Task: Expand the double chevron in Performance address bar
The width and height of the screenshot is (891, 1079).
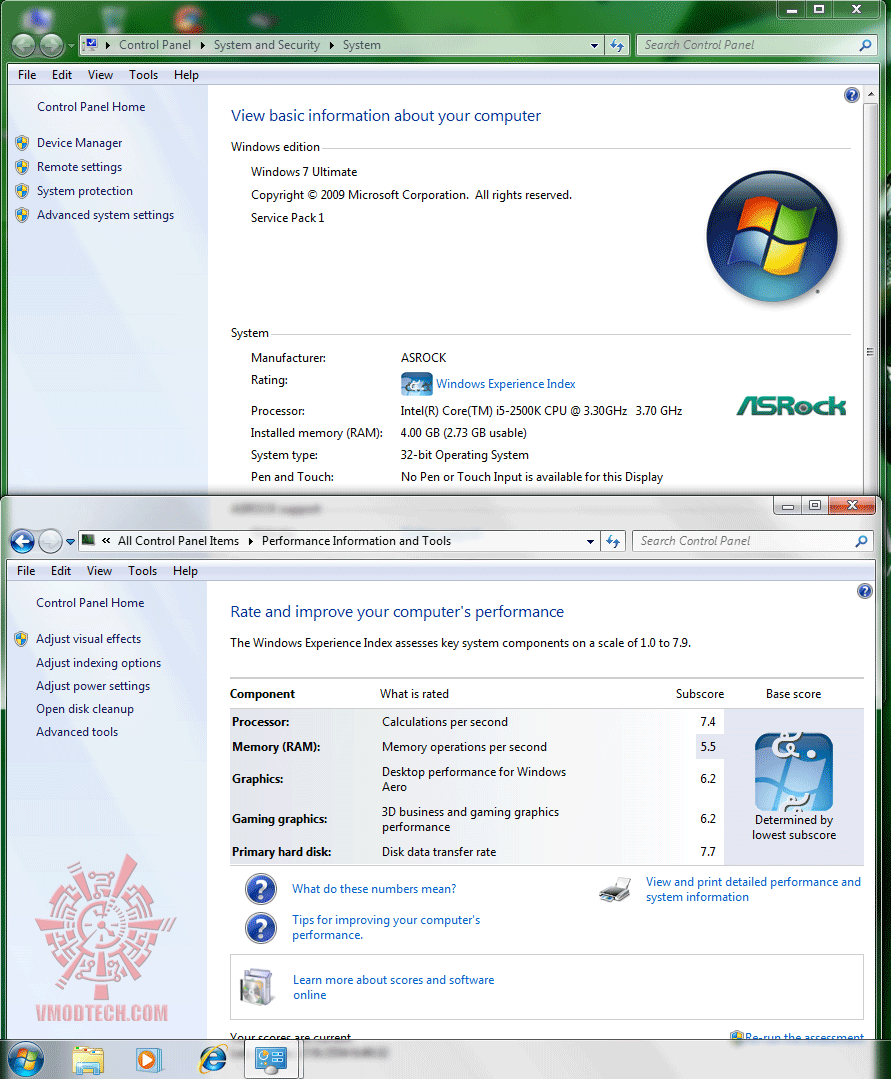Action: pyautogui.click(x=106, y=541)
